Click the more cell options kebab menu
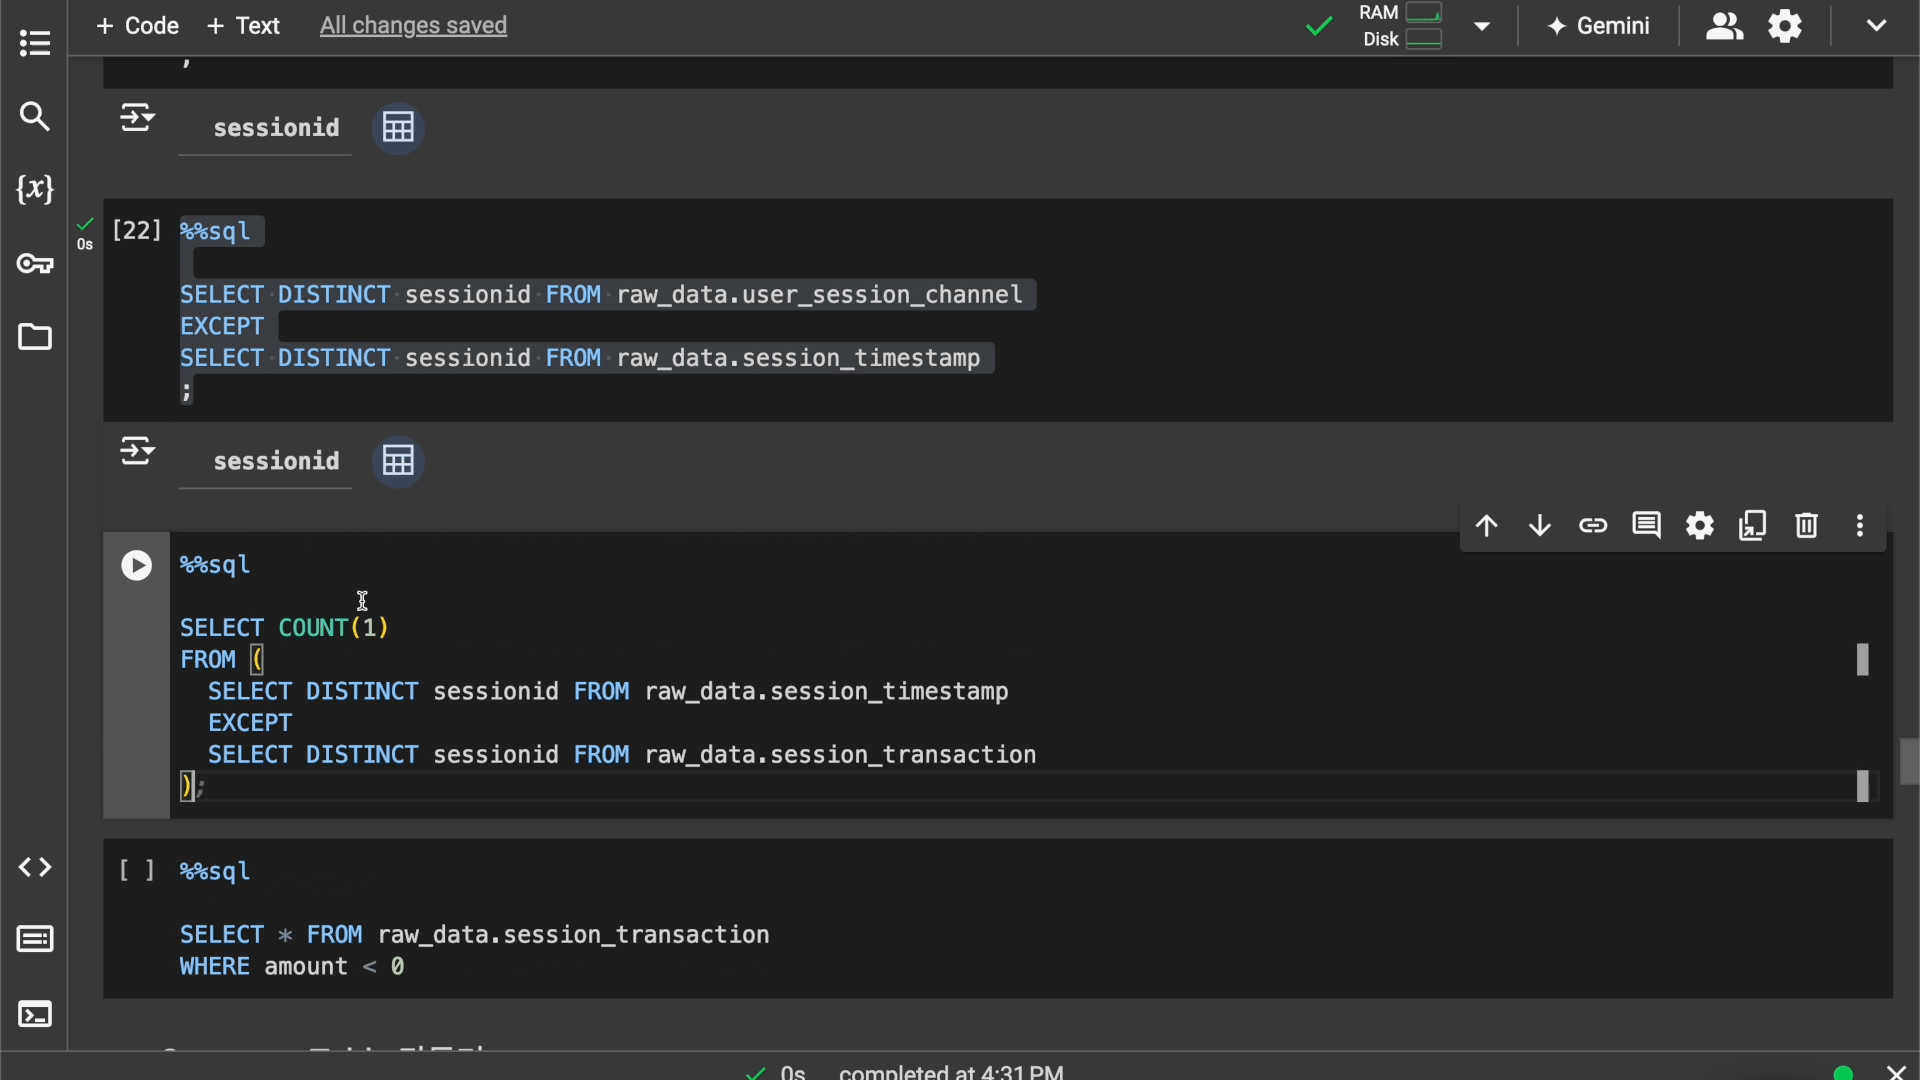 click(1861, 527)
